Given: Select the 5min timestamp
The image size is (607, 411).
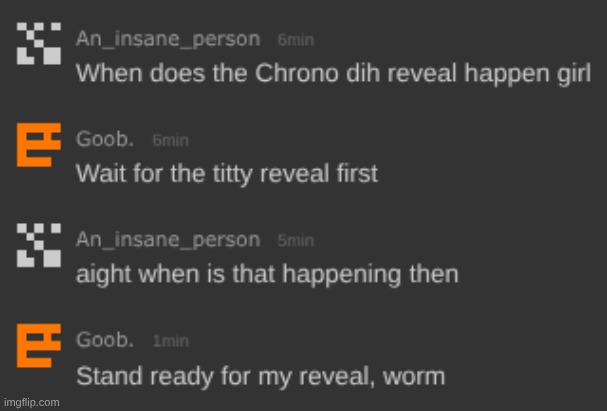Looking at the screenshot, I should click(x=296, y=241).
